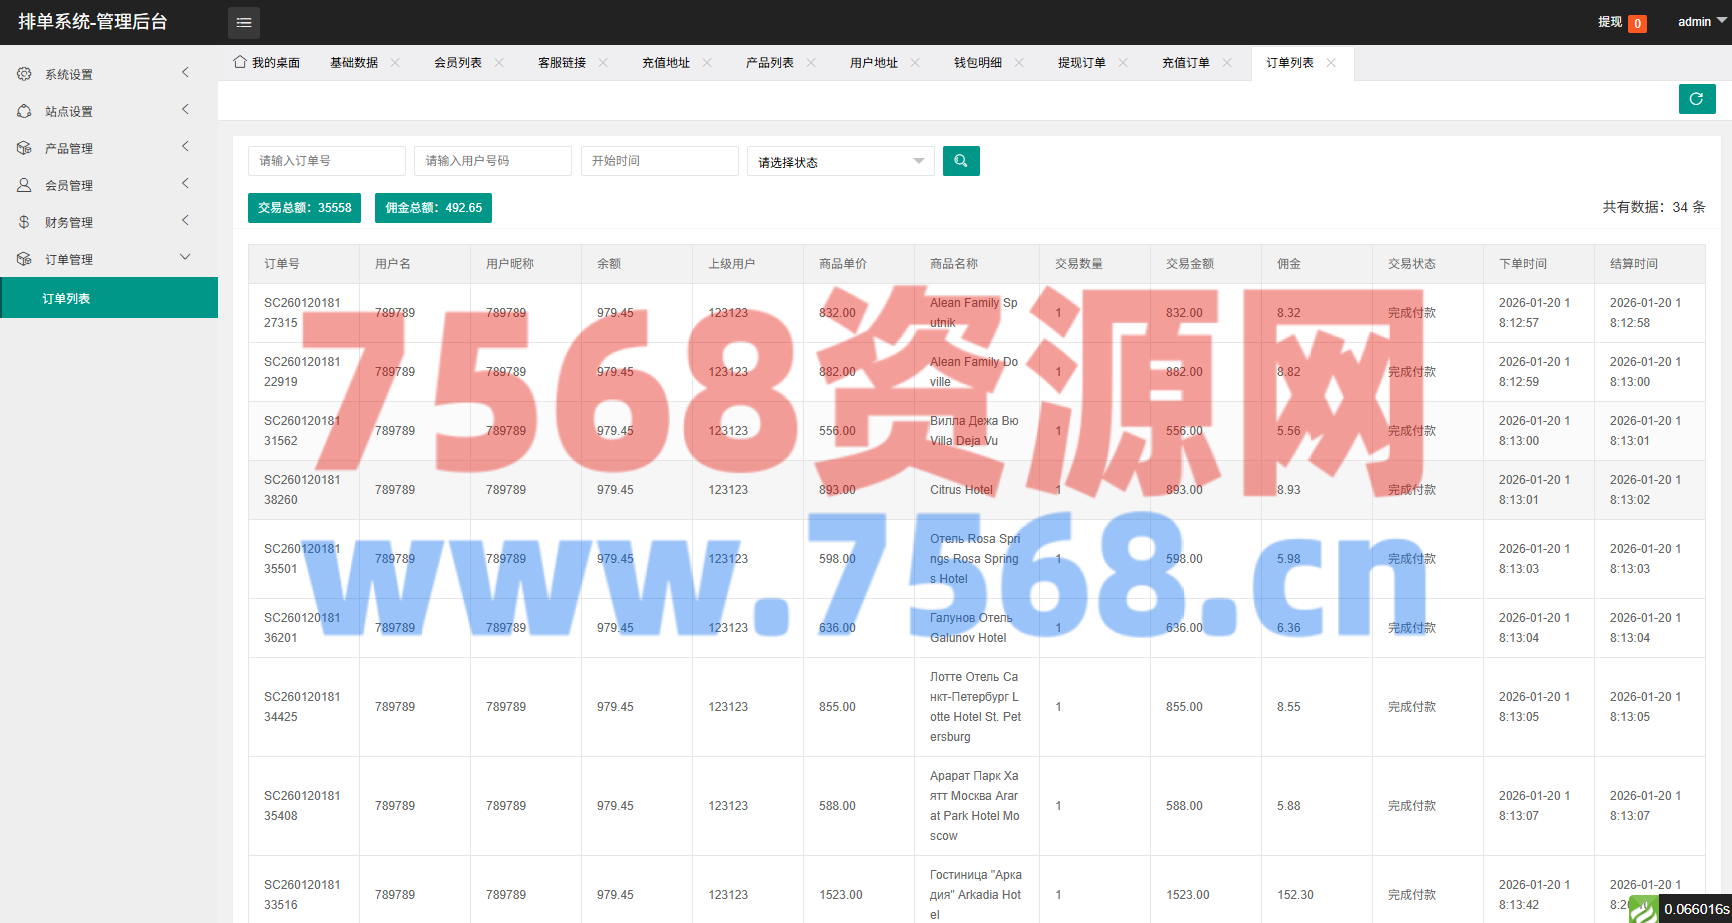Close the 钱包明细 tab

coord(1019,62)
